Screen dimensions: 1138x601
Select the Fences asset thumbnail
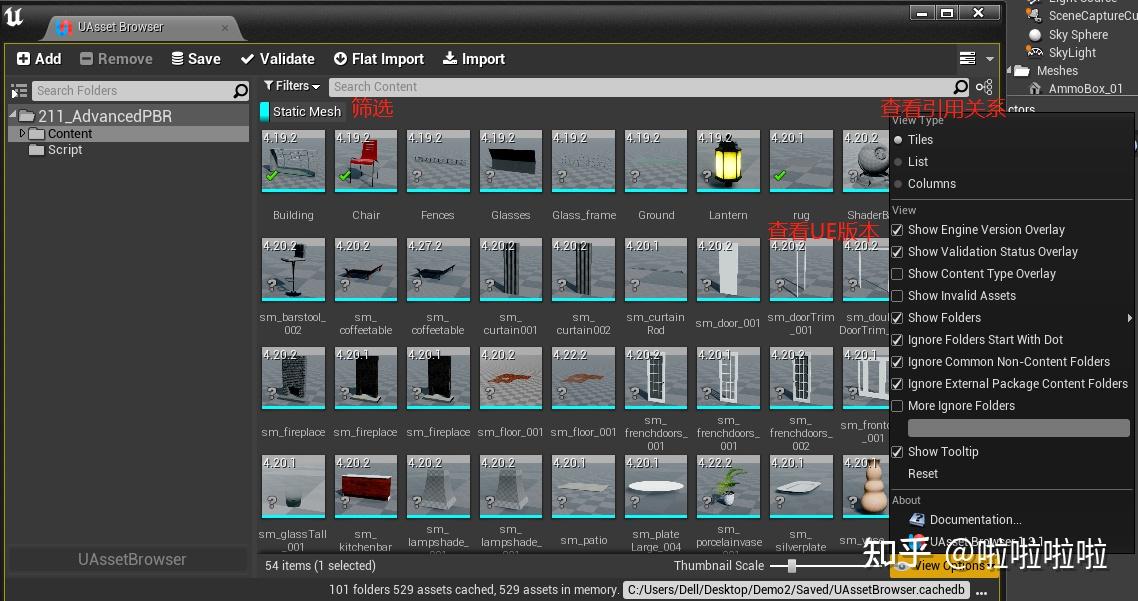pos(438,160)
